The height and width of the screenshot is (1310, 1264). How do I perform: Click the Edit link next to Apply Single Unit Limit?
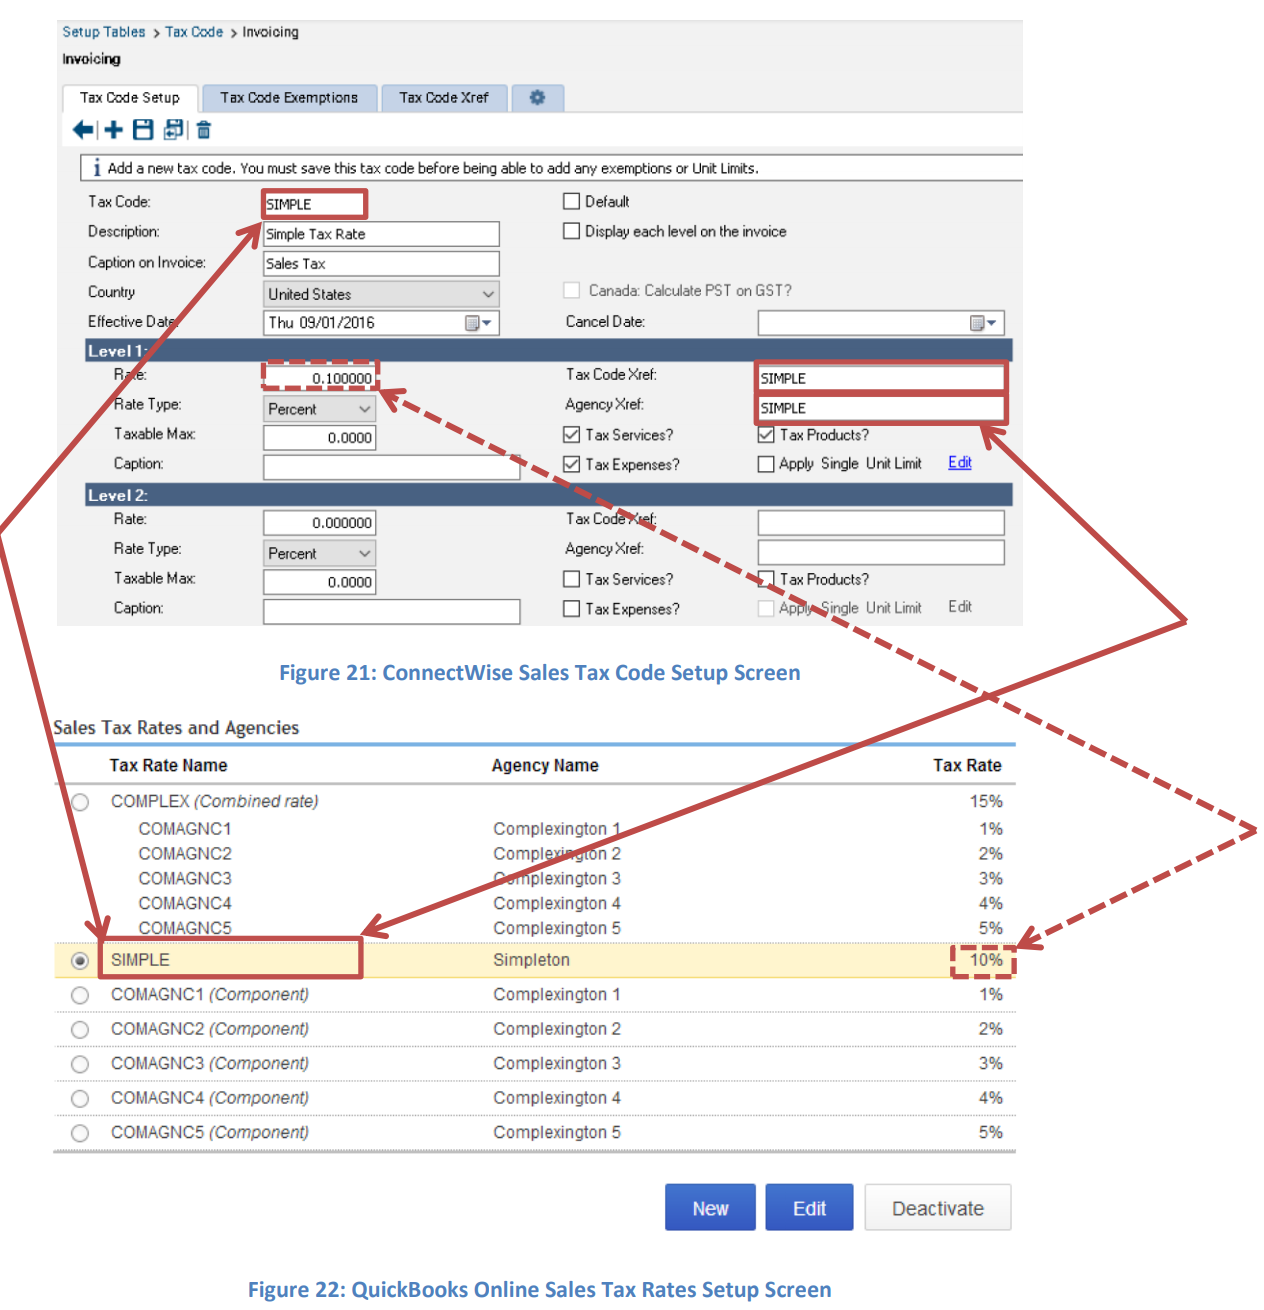(x=959, y=462)
